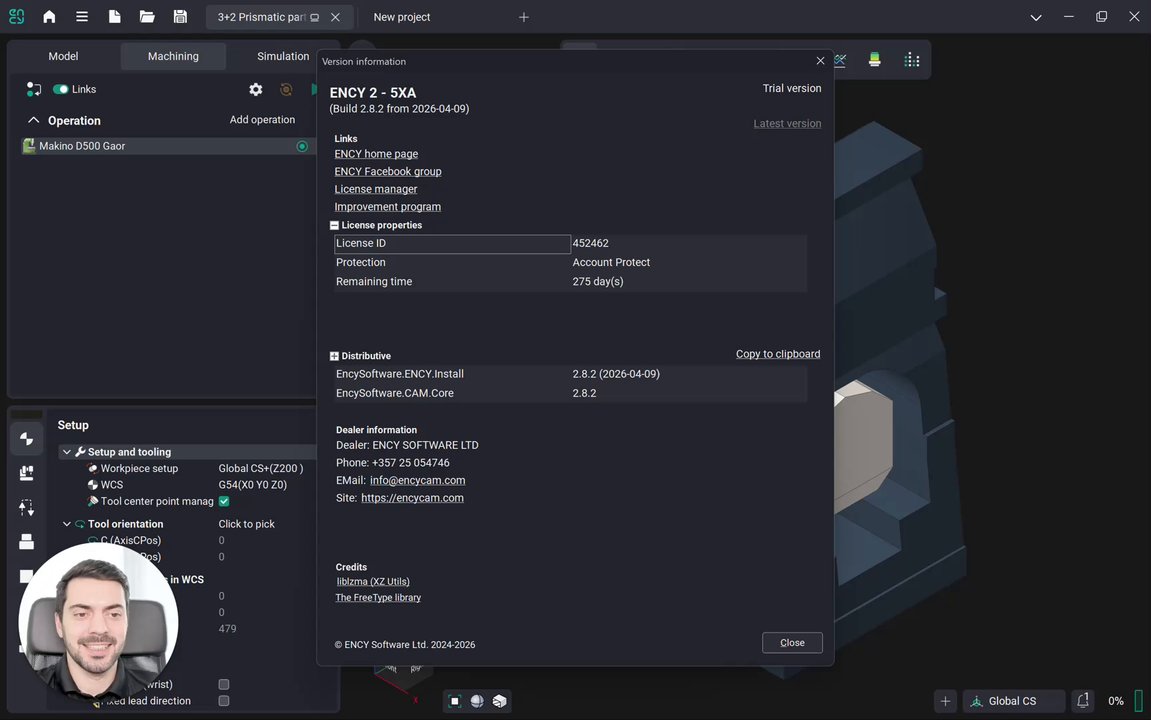Collapse the Tool orientation group
Image resolution: width=1151 pixels, height=720 pixels.
coord(67,523)
